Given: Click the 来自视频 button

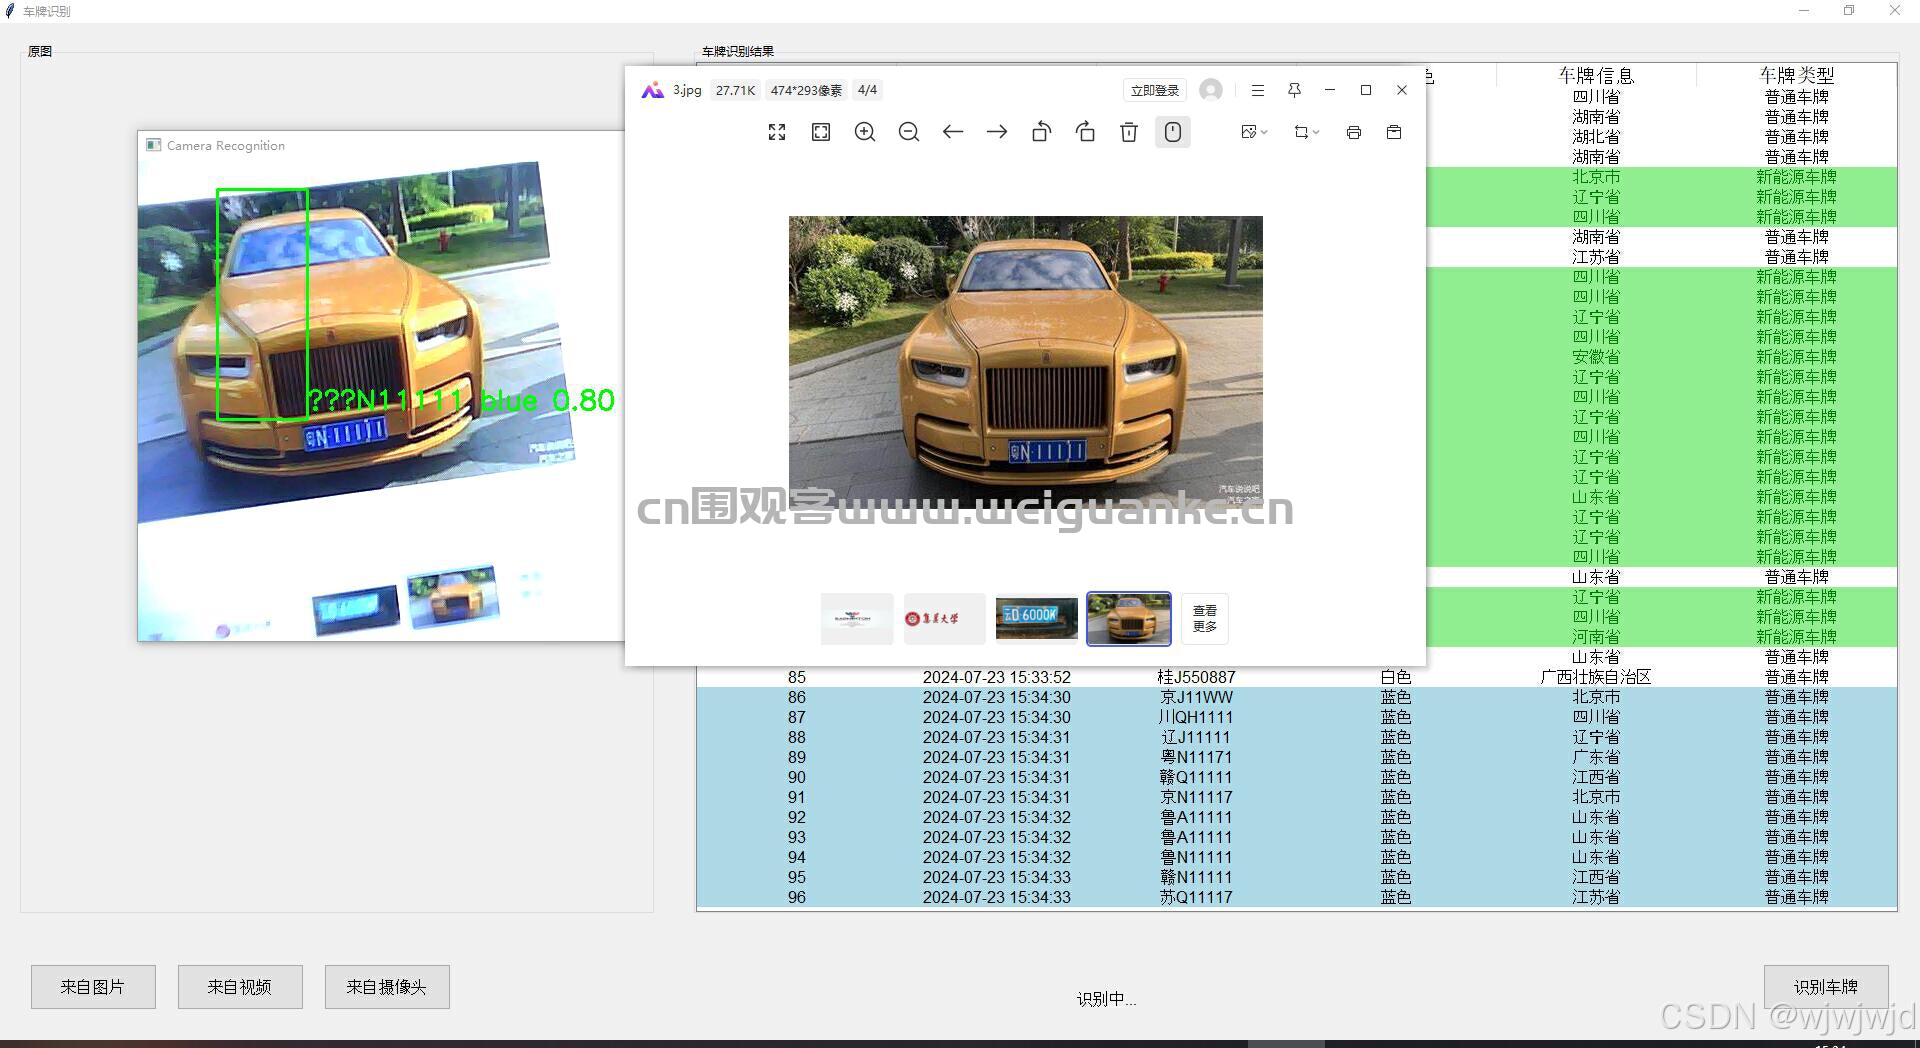Looking at the screenshot, I should 240,987.
